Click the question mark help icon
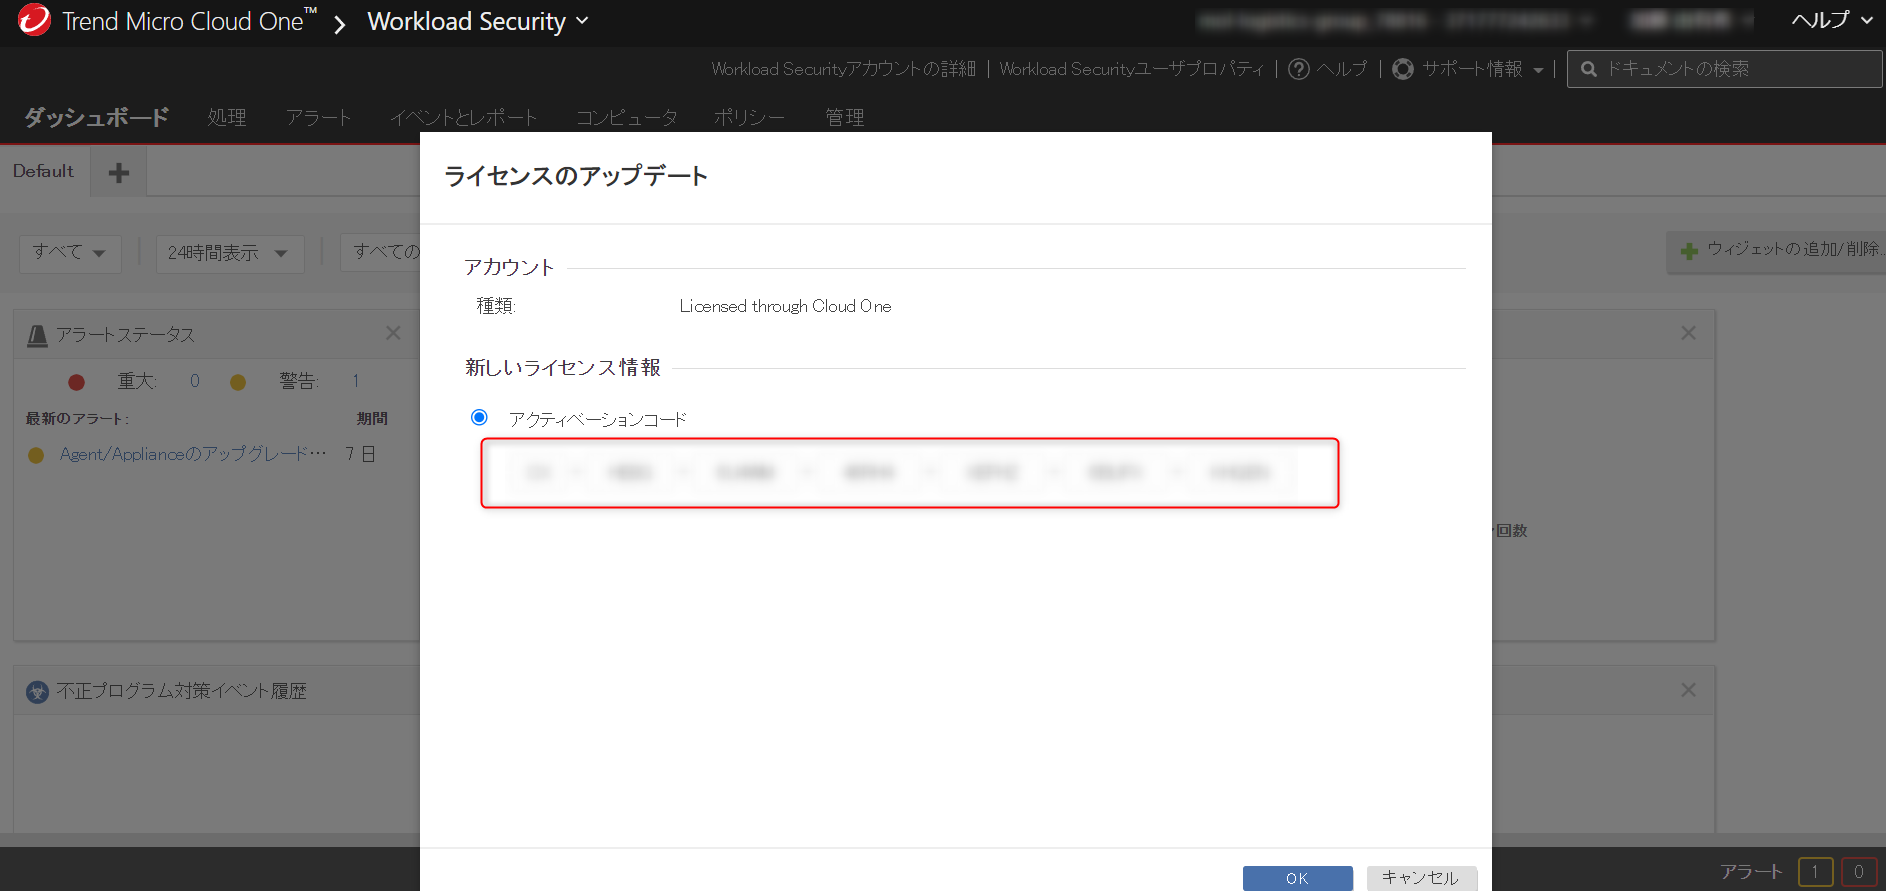This screenshot has height=891, width=1886. [x=1299, y=69]
